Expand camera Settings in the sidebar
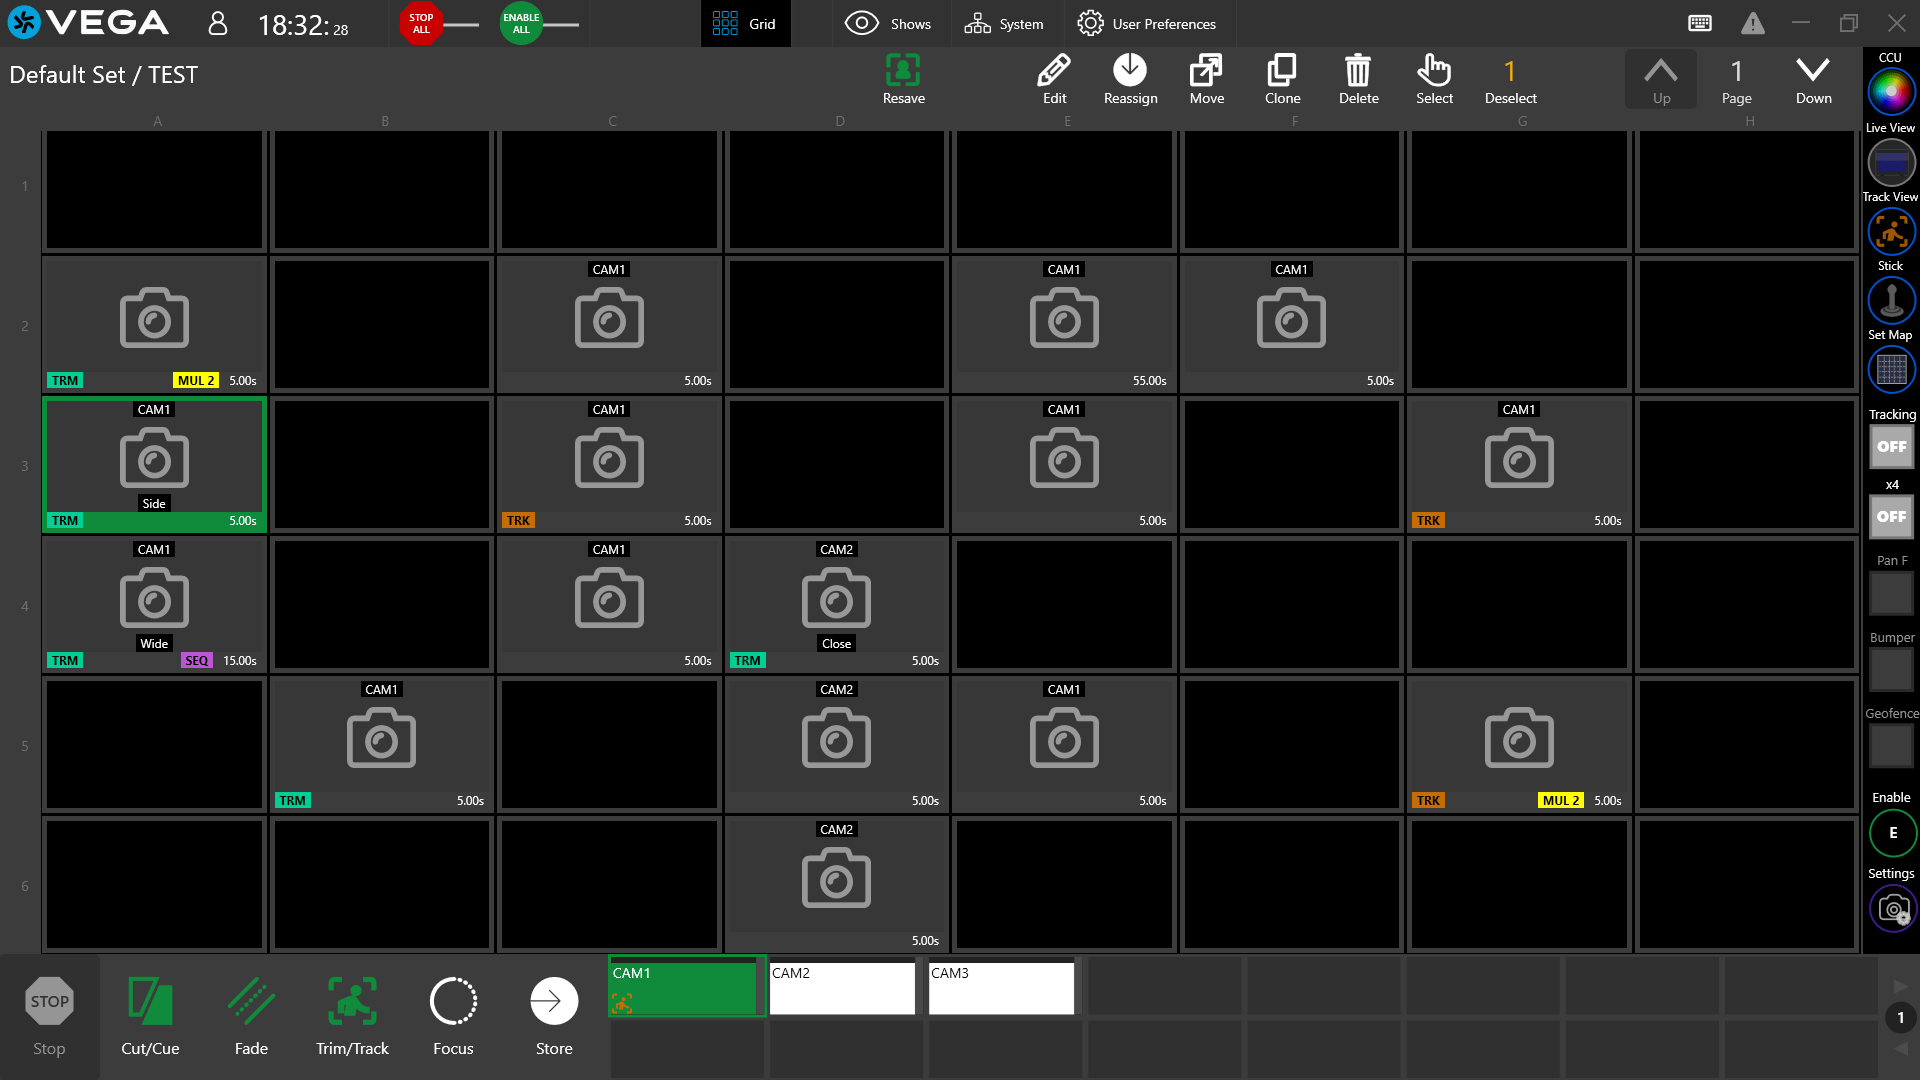 pos(1890,908)
